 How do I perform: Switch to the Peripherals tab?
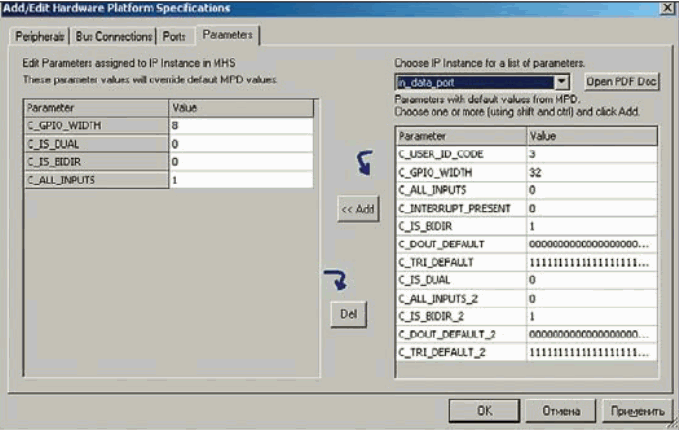pos(40,37)
